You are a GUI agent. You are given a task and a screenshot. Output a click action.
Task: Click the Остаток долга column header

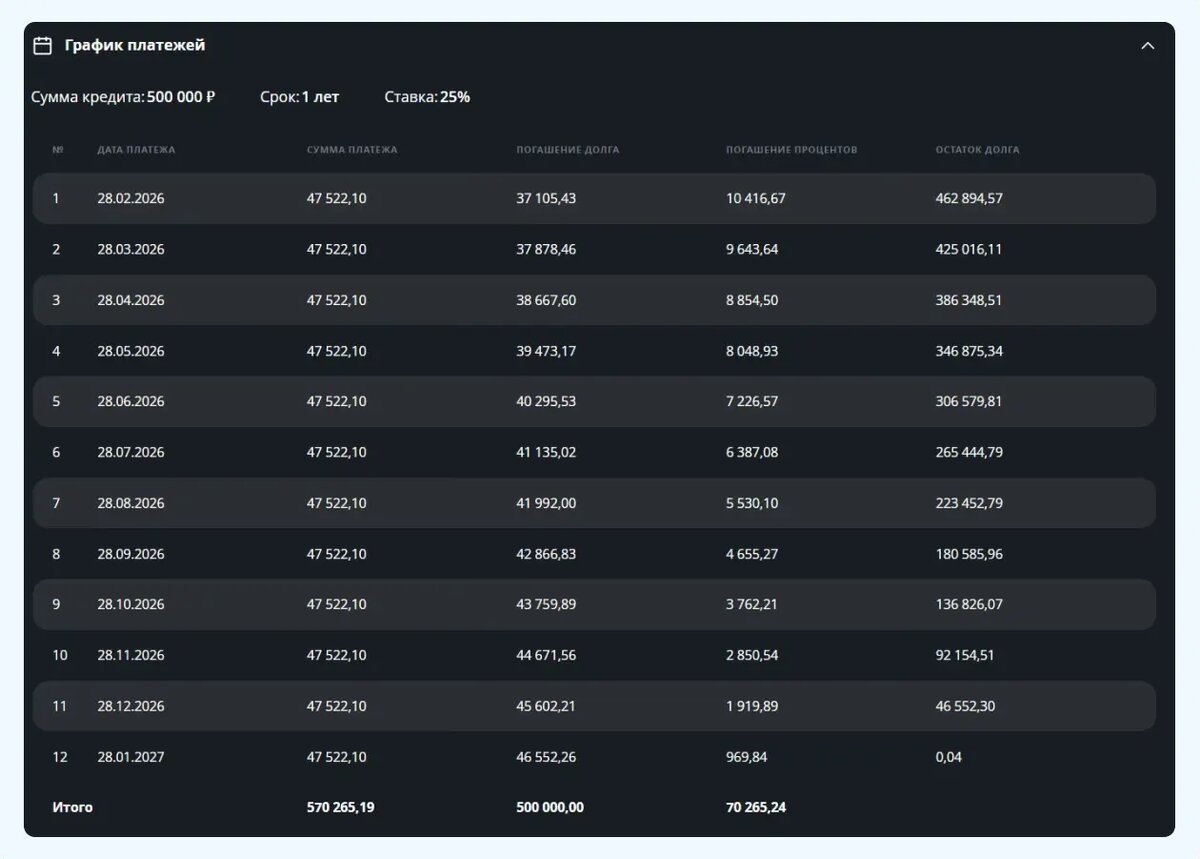(x=977, y=150)
